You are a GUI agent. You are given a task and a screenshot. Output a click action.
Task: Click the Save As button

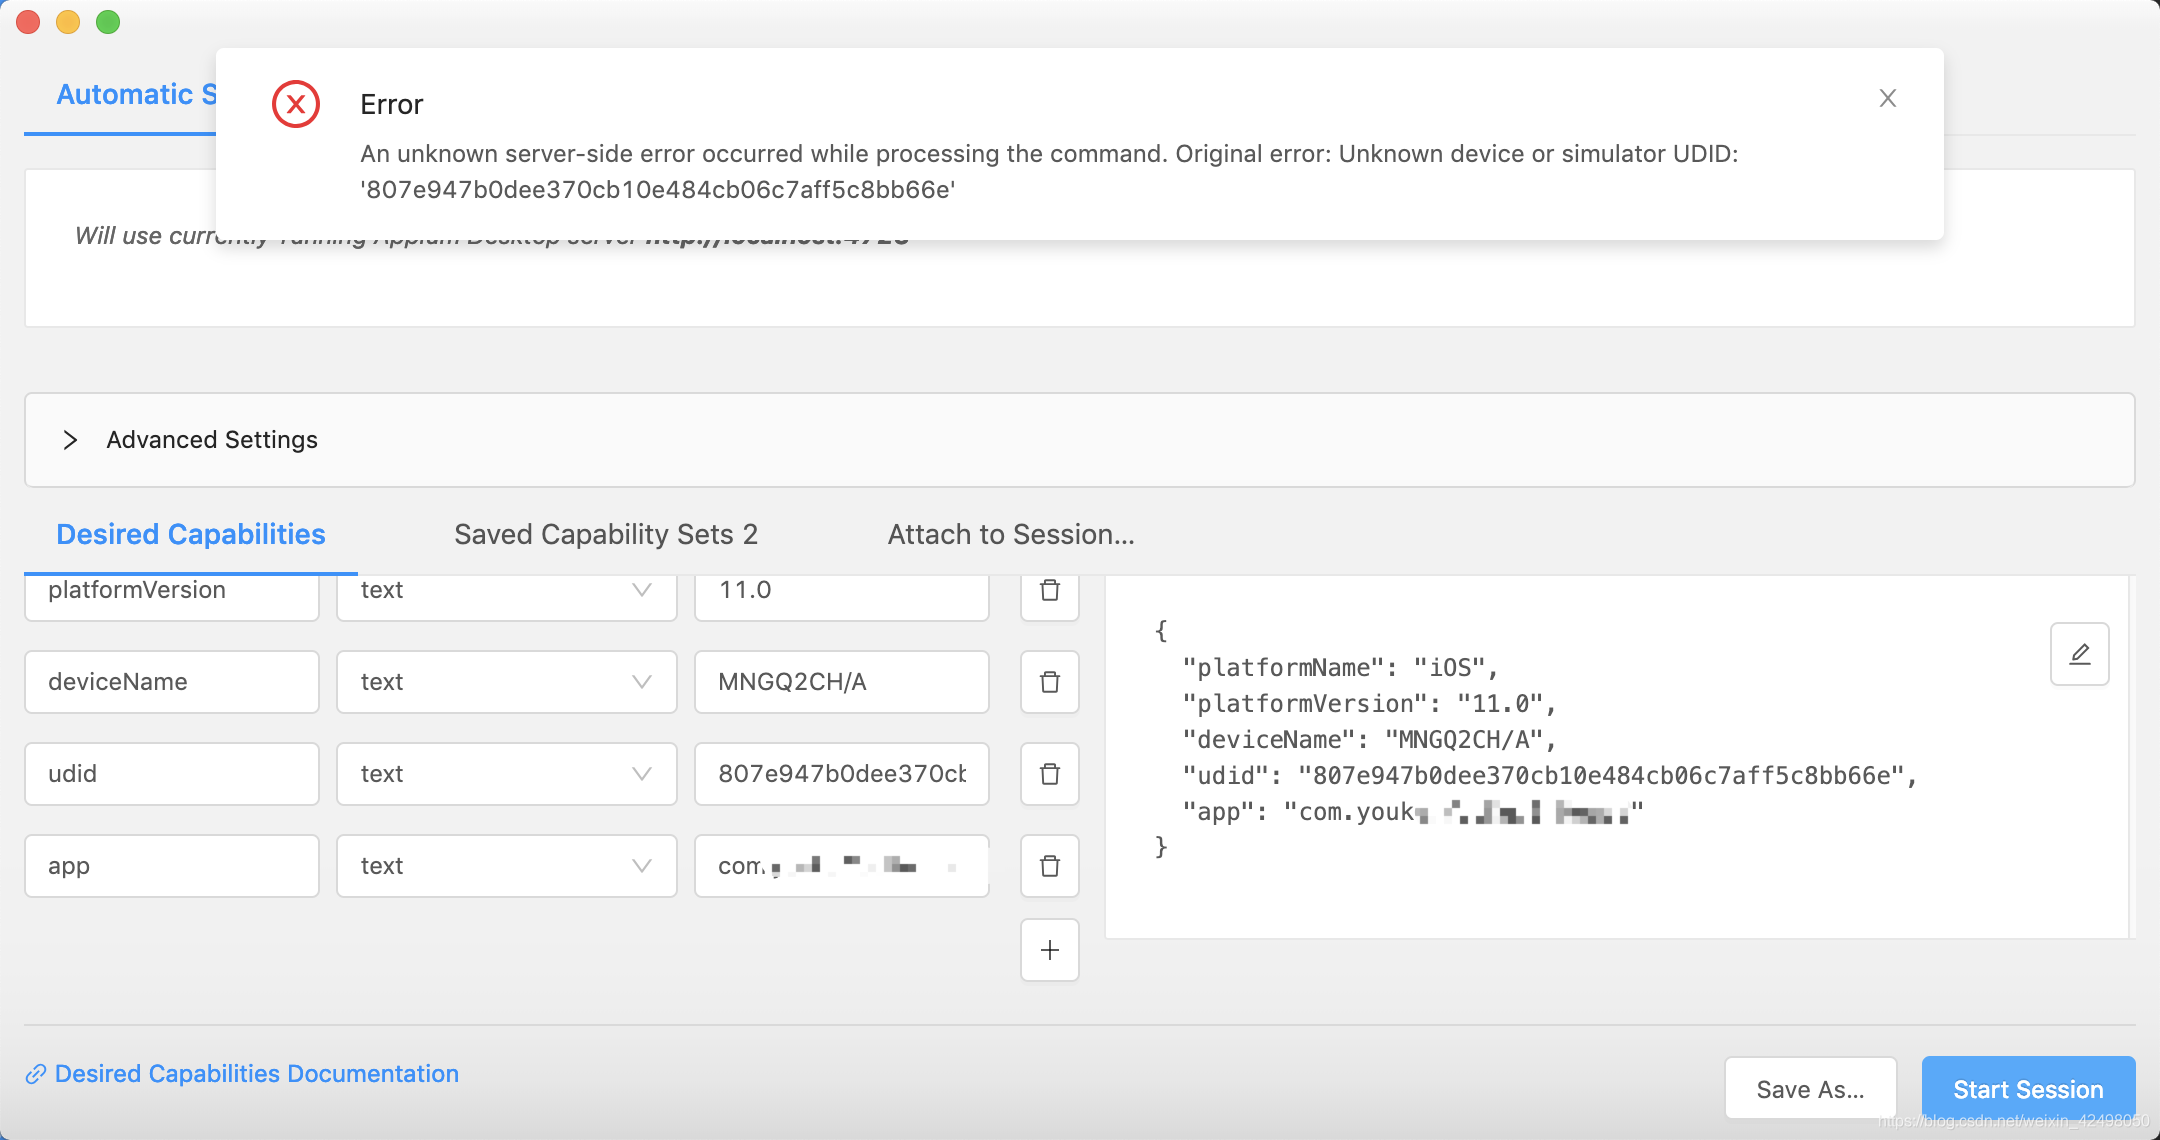1809,1089
